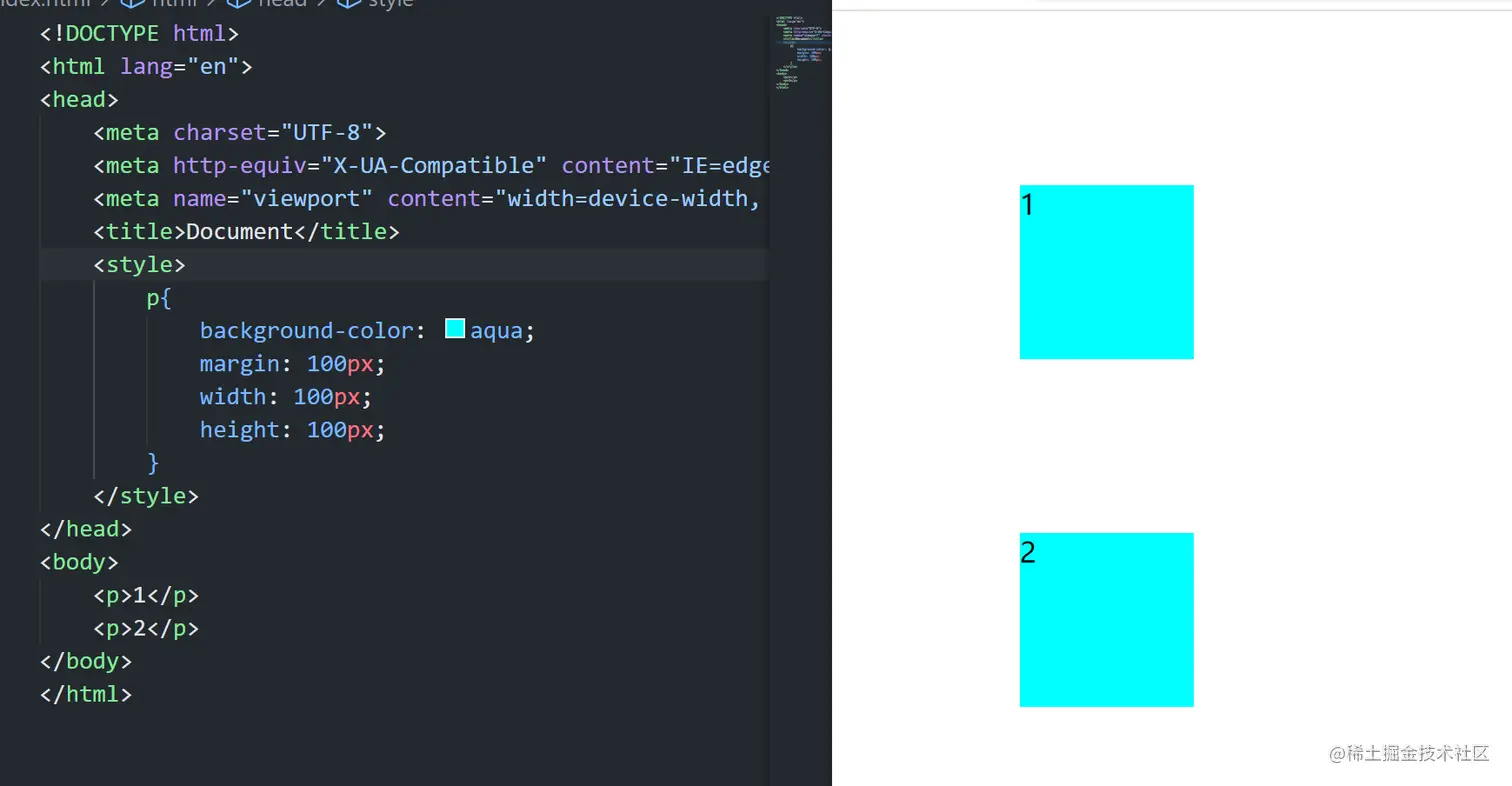Click the minimap code overview in the editor
The height and width of the screenshot is (786, 1512).
pos(803,53)
